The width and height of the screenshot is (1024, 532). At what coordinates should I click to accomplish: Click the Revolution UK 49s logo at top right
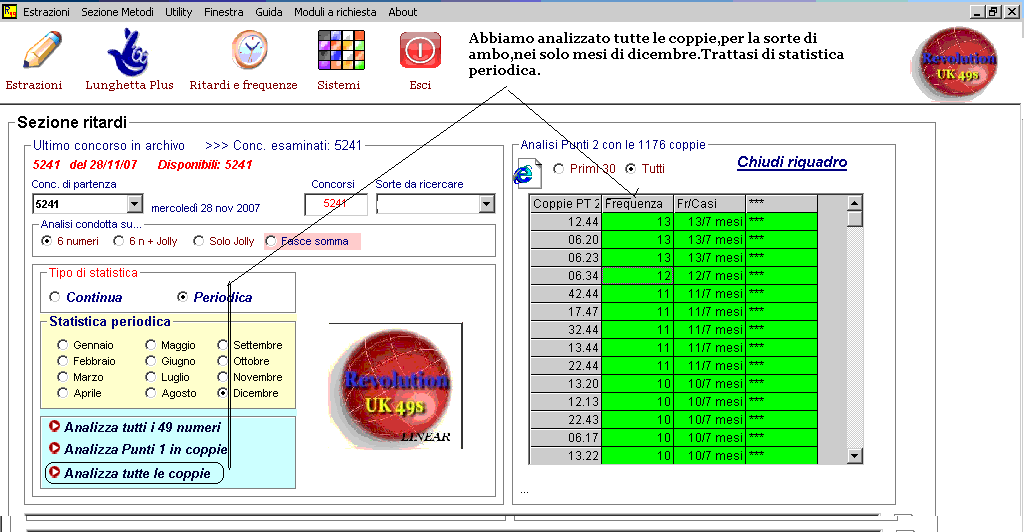(x=956, y=63)
